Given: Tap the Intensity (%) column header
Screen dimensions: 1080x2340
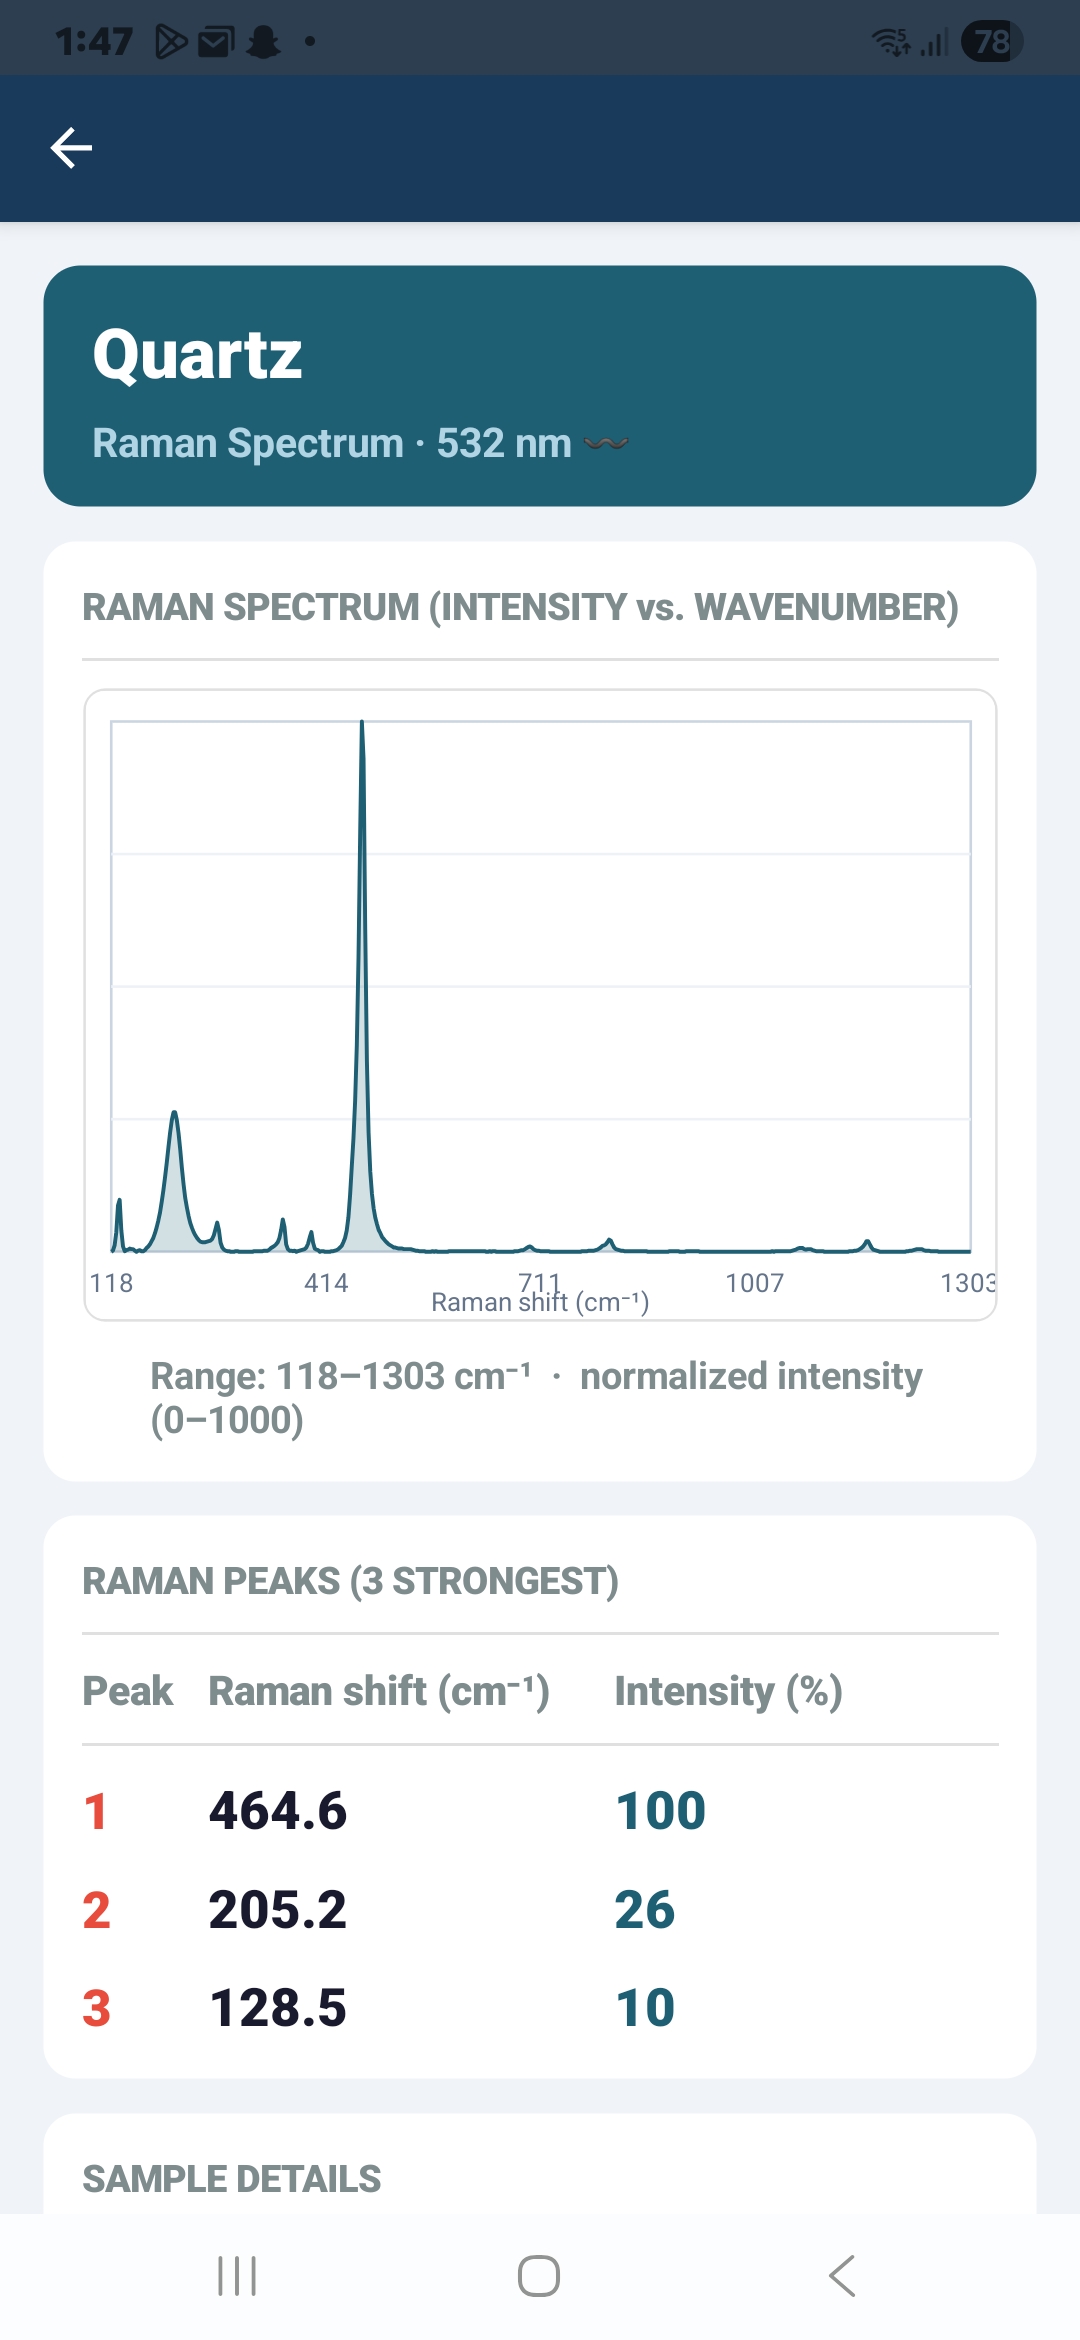Looking at the screenshot, I should tap(729, 1691).
